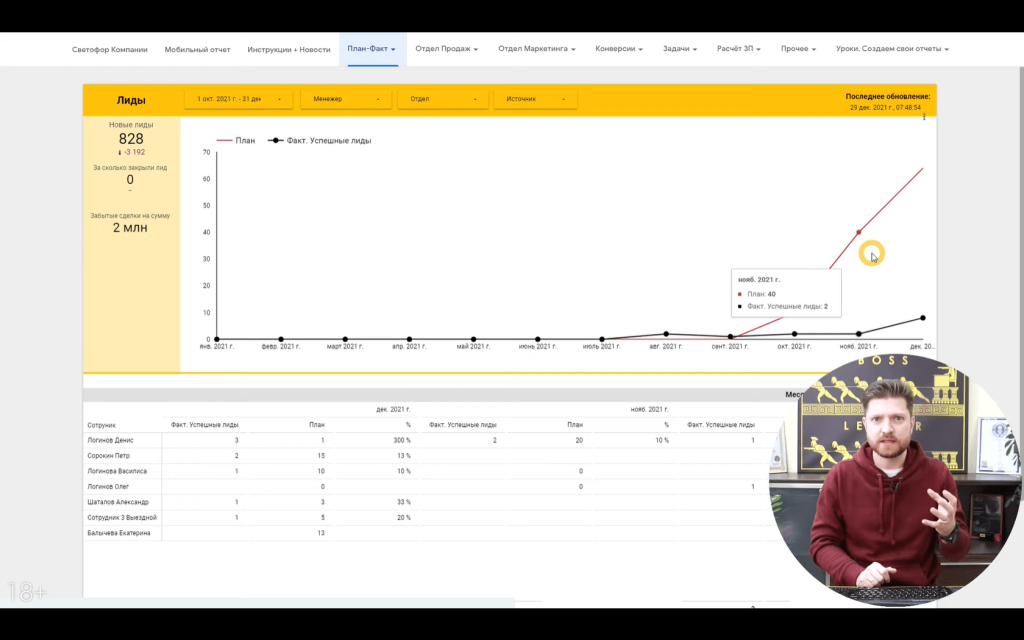Click the авг. 2021 fact data point
The height and width of the screenshot is (640, 1024).
pos(666,334)
